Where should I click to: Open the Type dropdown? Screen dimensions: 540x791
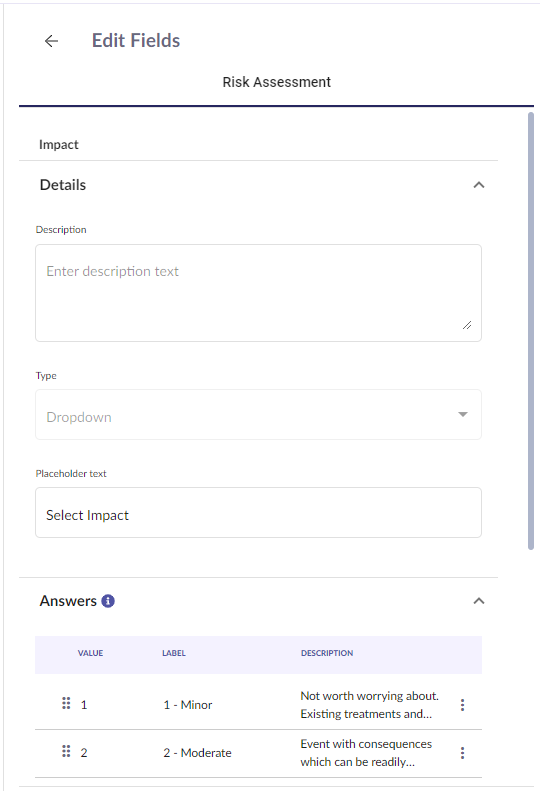[258, 415]
